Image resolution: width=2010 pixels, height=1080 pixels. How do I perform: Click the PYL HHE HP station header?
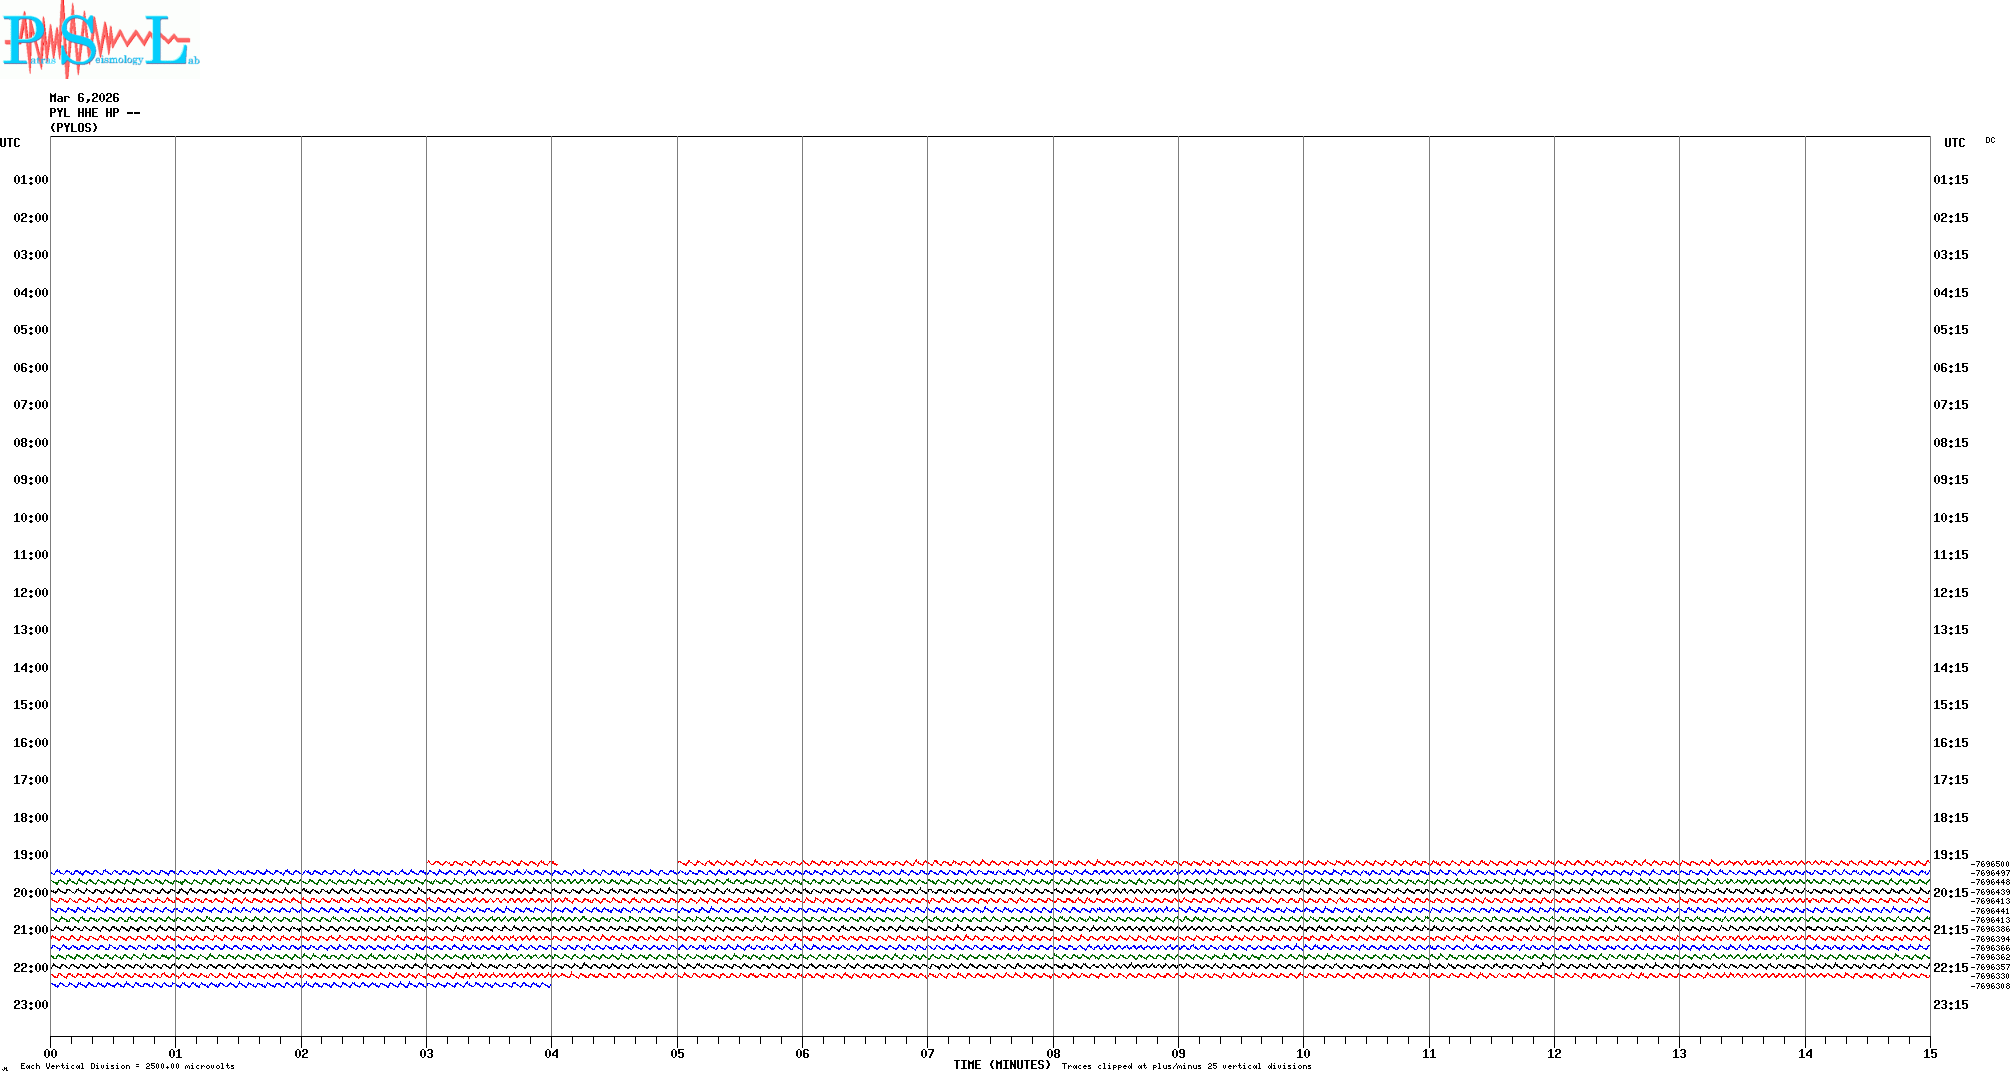(x=94, y=113)
